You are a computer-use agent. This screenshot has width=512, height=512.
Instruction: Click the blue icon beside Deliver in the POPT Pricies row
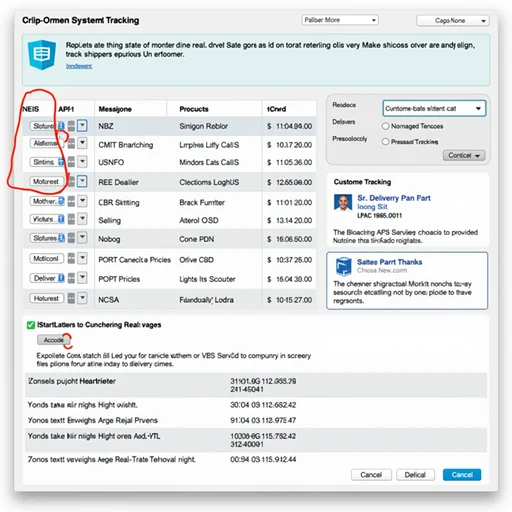(61, 278)
